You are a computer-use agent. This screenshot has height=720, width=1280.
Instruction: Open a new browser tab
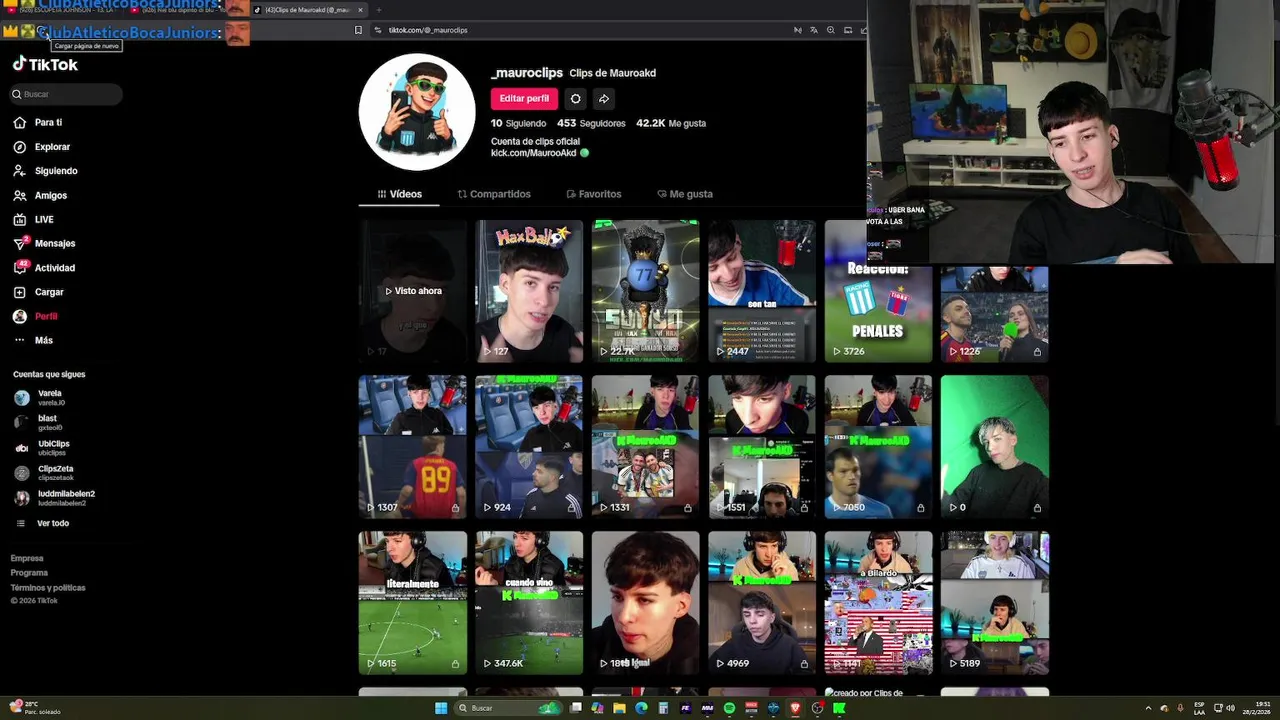click(x=379, y=10)
